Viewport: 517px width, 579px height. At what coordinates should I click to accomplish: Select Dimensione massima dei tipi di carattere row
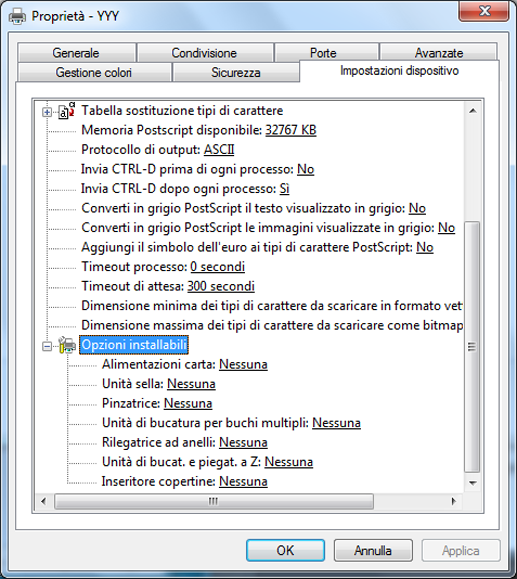point(272,325)
